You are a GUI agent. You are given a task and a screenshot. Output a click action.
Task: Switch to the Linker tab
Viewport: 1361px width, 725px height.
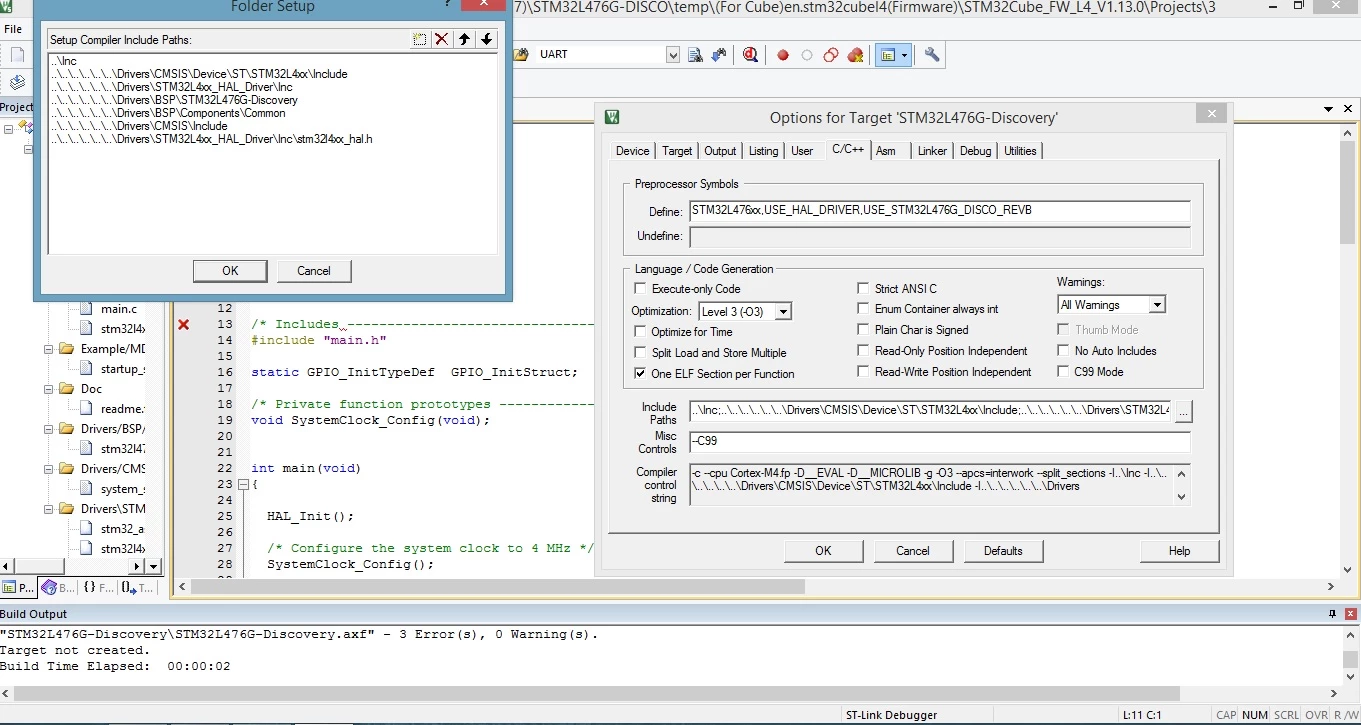click(932, 151)
